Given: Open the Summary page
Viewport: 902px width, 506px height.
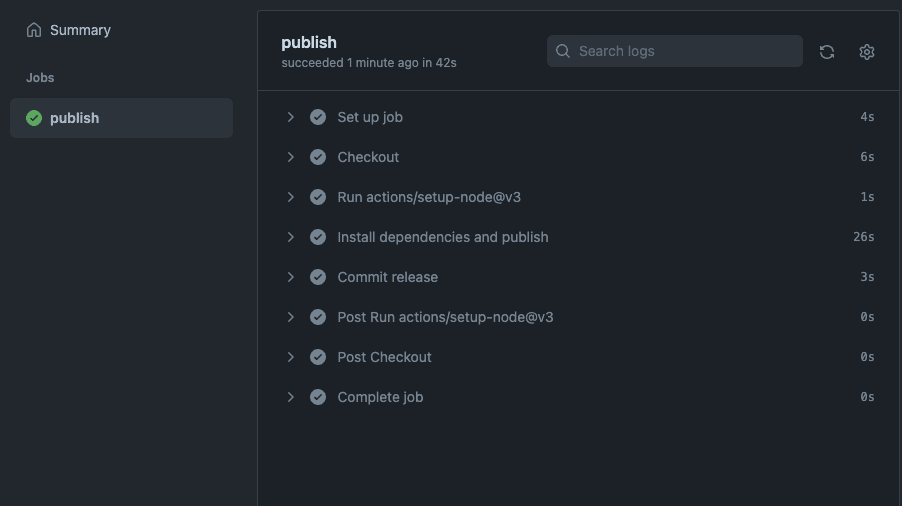Looking at the screenshot, I should (80, 30).
